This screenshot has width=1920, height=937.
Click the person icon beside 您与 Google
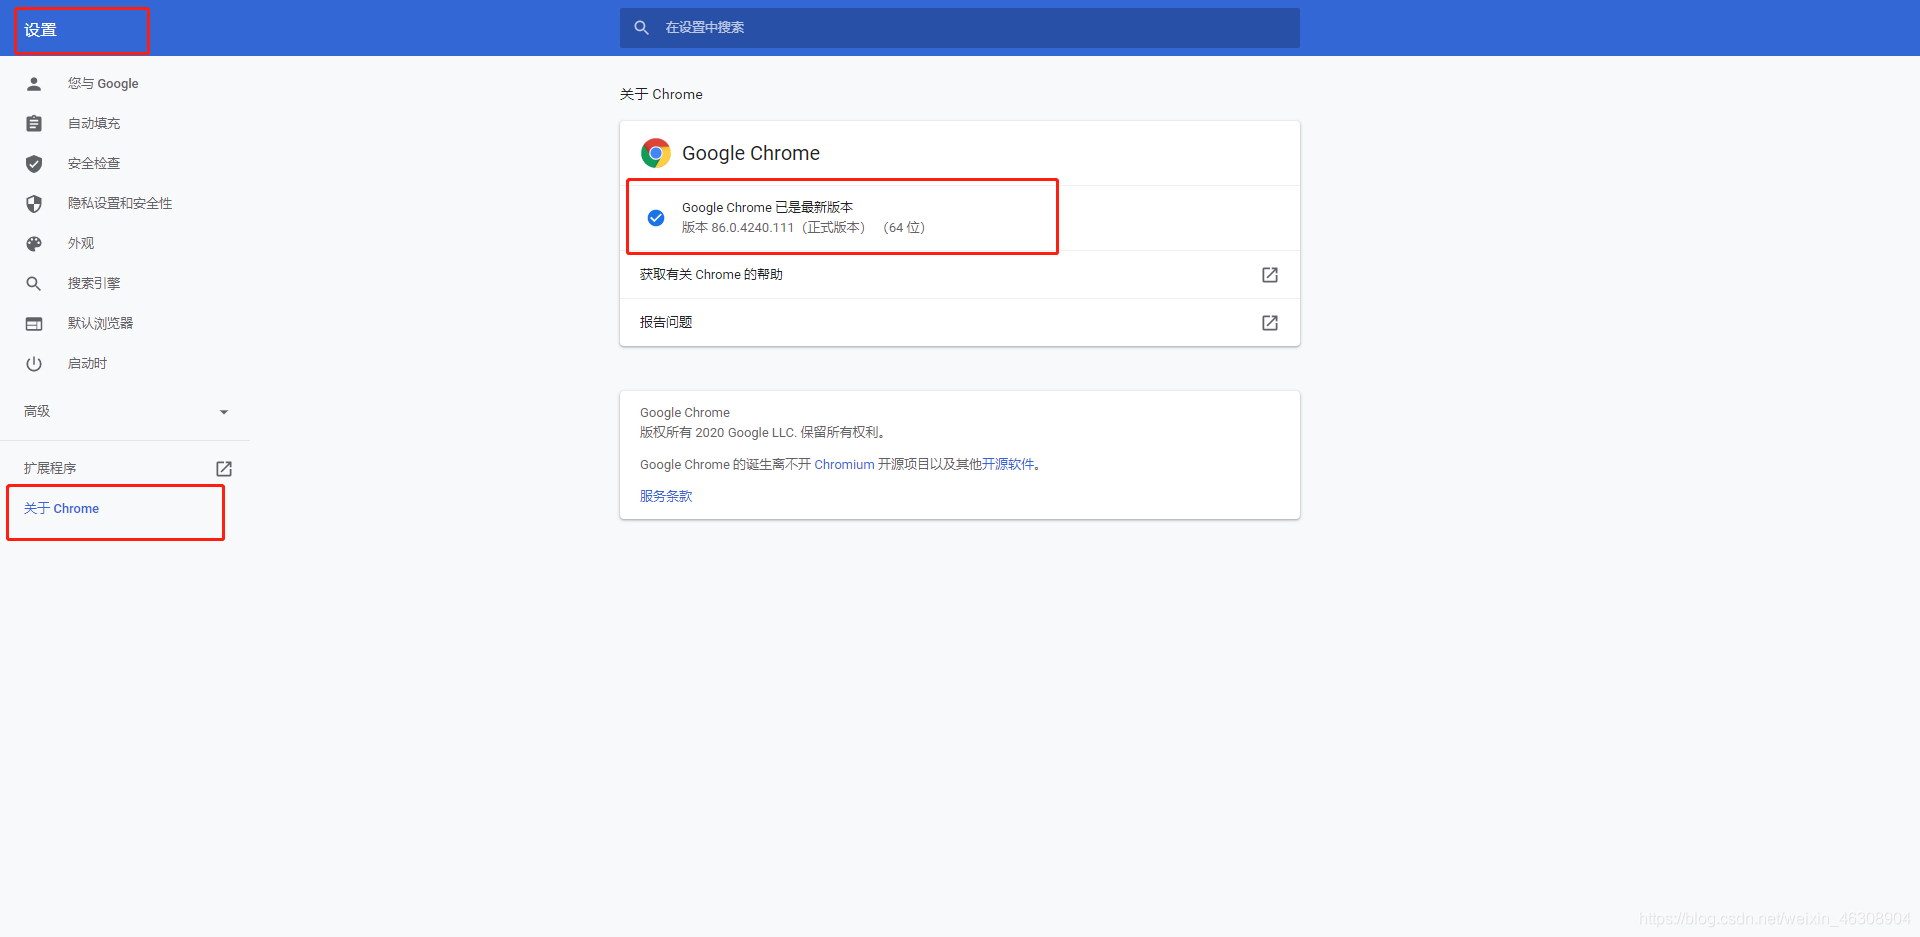34,84
